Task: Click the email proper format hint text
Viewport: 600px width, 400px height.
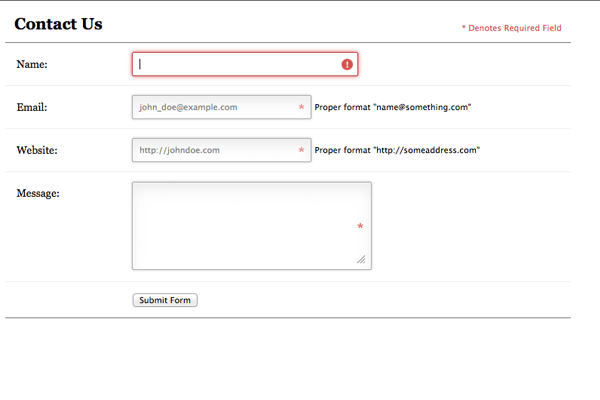Action: pos(392,107)
